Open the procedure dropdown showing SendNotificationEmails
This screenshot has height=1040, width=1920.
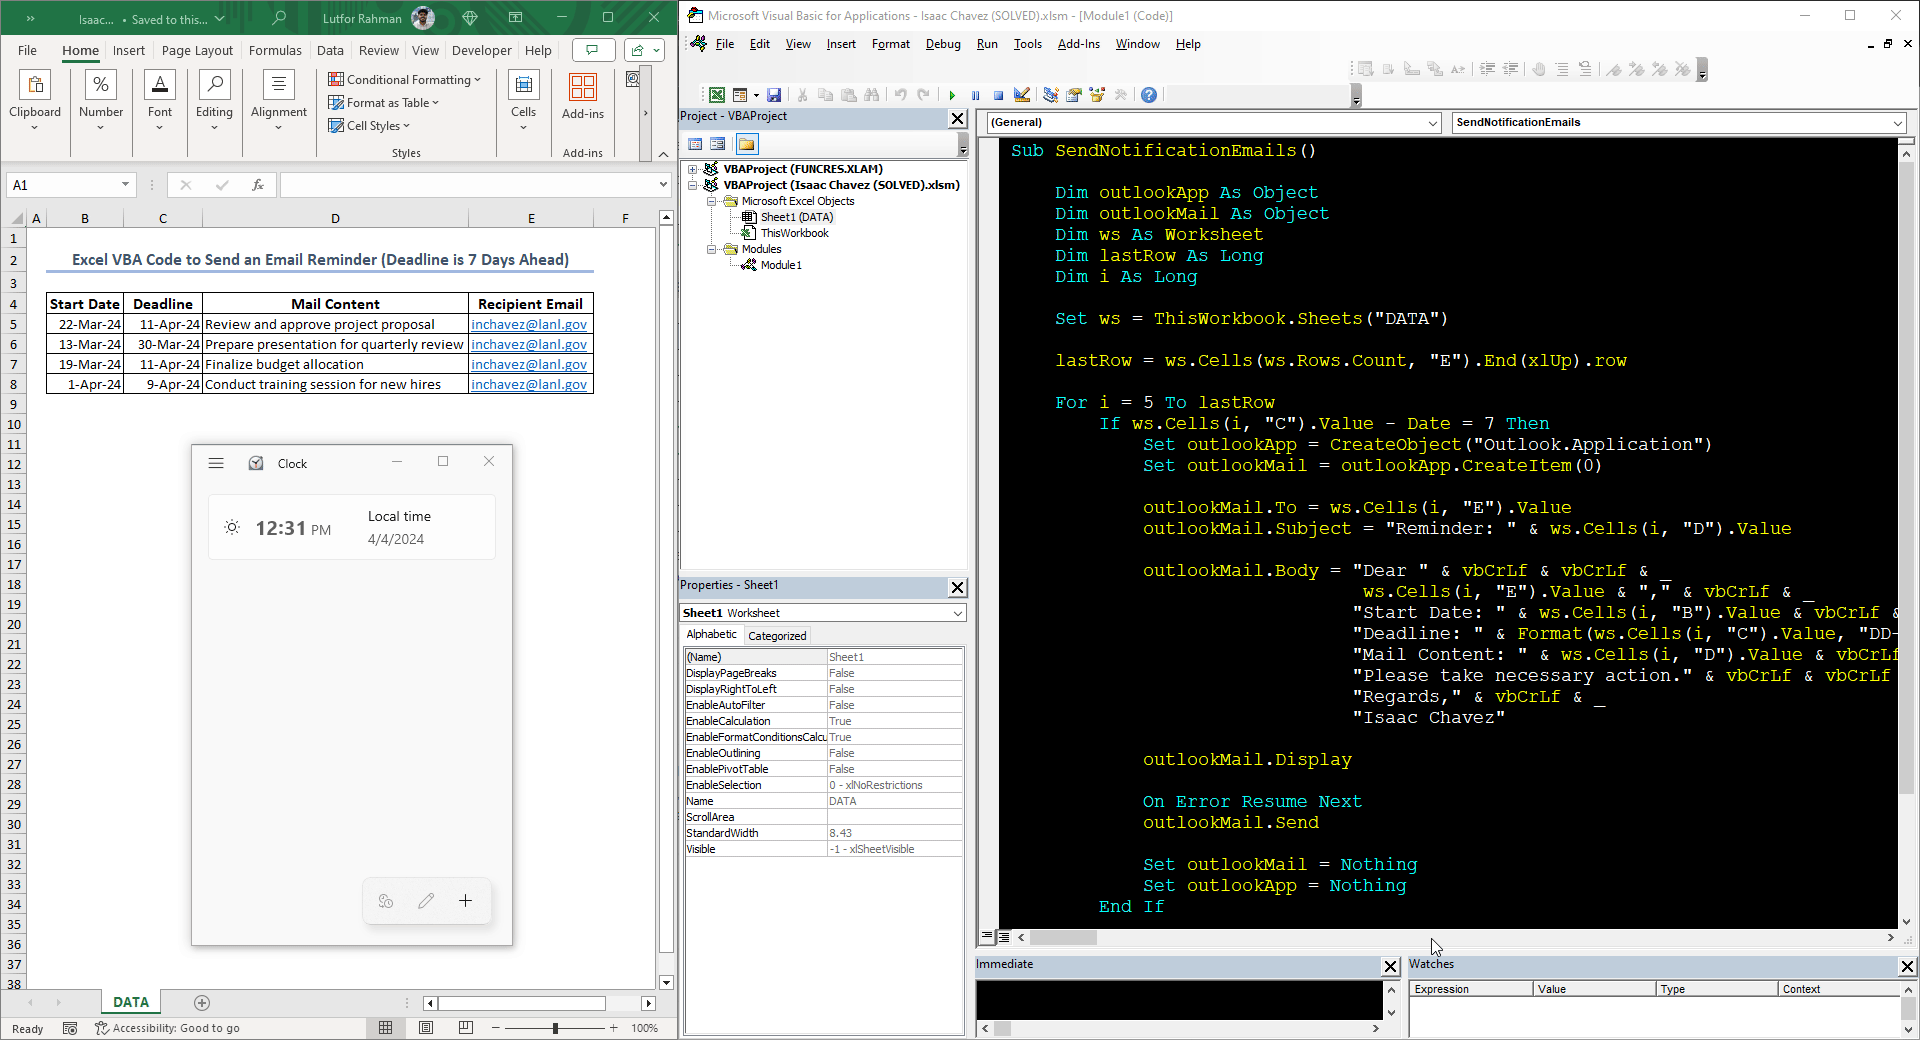[x=1897, y=123]
